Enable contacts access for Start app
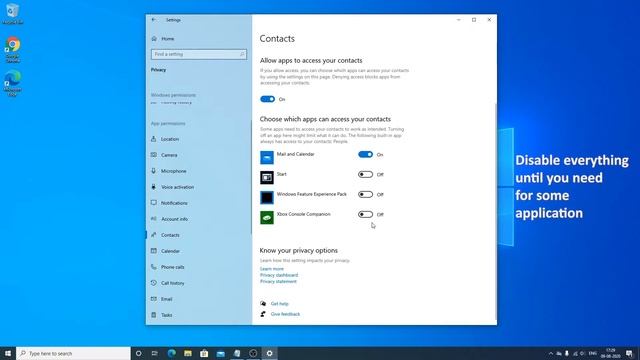The width and height of the screenshot is (640, 360). click(x=365, y=174)
